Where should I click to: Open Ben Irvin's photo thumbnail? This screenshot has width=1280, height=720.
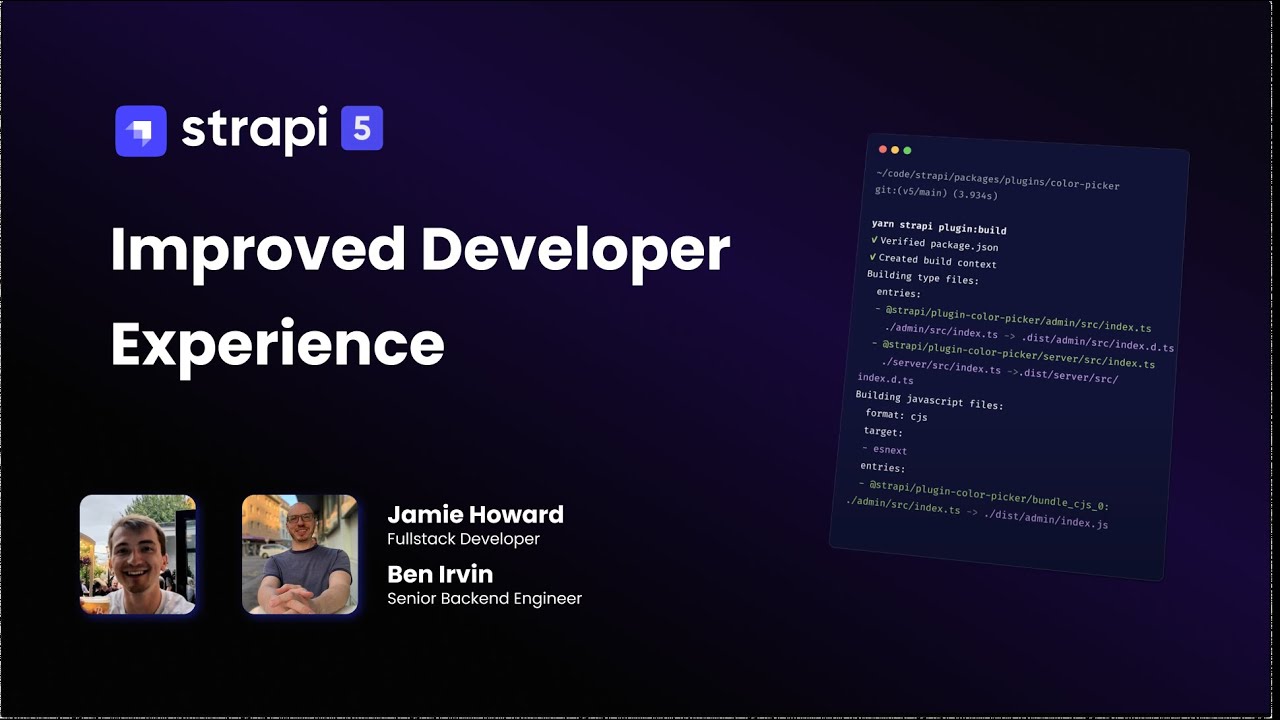click(300, 554)
